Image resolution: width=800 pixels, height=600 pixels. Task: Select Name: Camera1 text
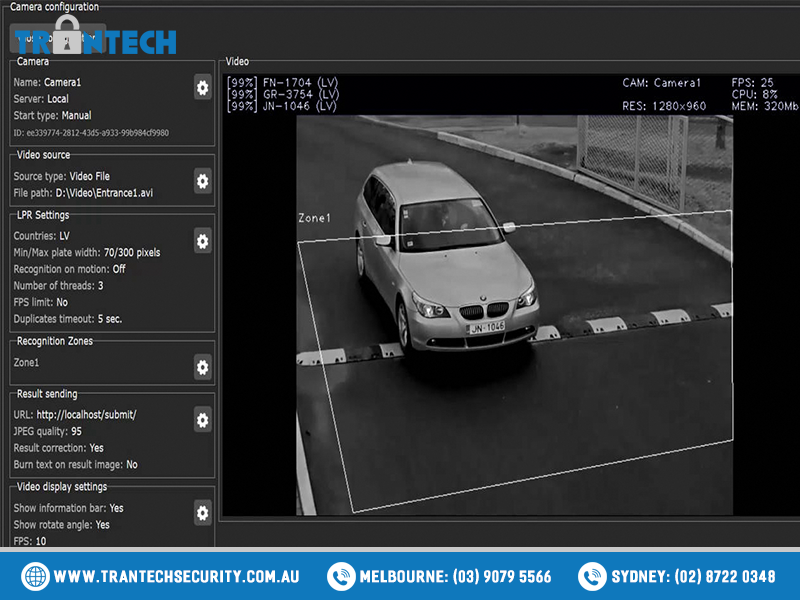pyautogui.click(x=47, y=82)
